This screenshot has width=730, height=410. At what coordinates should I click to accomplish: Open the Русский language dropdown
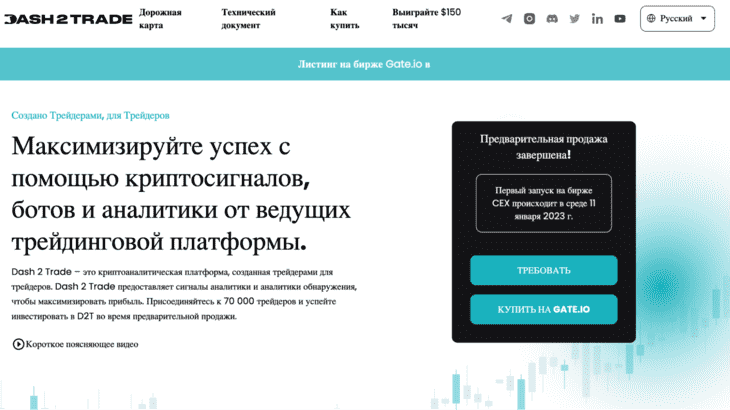click(x=677, y=19)
